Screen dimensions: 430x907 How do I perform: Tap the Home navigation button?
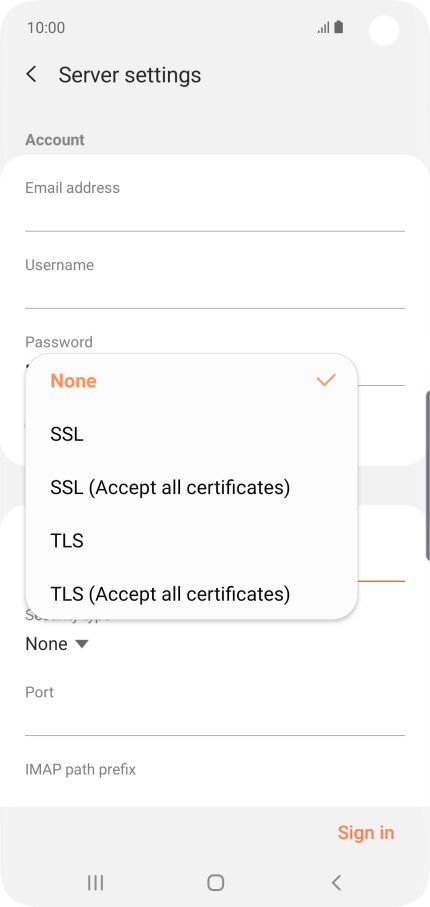pyautogui.click(x=215, y=882)
